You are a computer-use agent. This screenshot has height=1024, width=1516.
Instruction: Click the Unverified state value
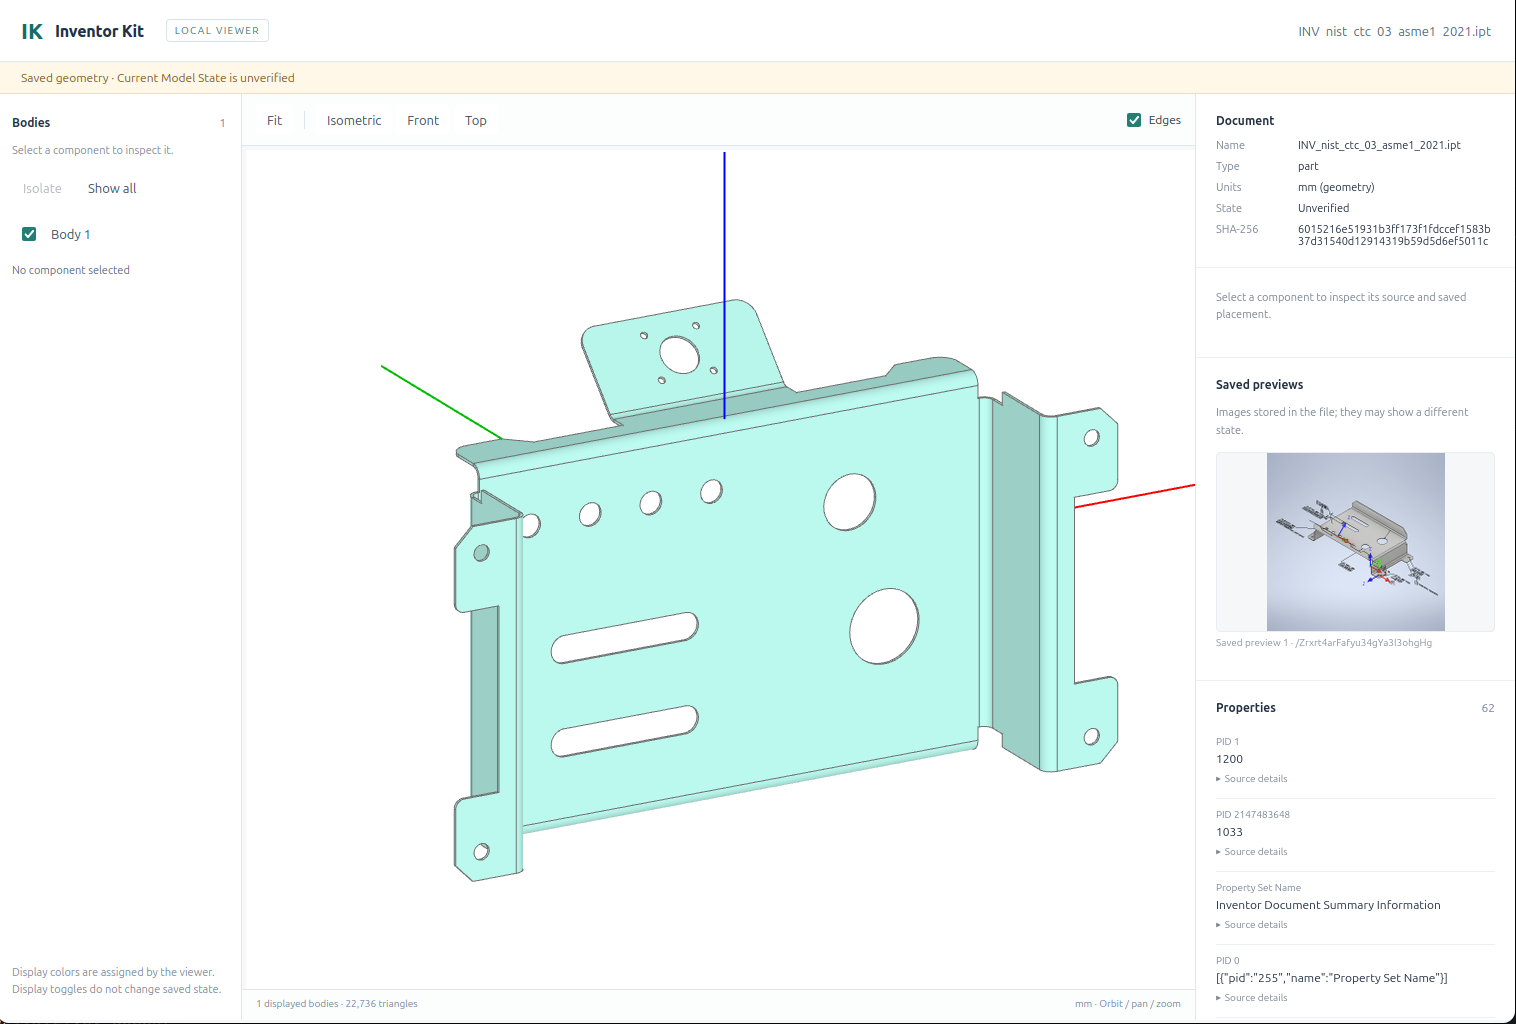[1323, 208]
